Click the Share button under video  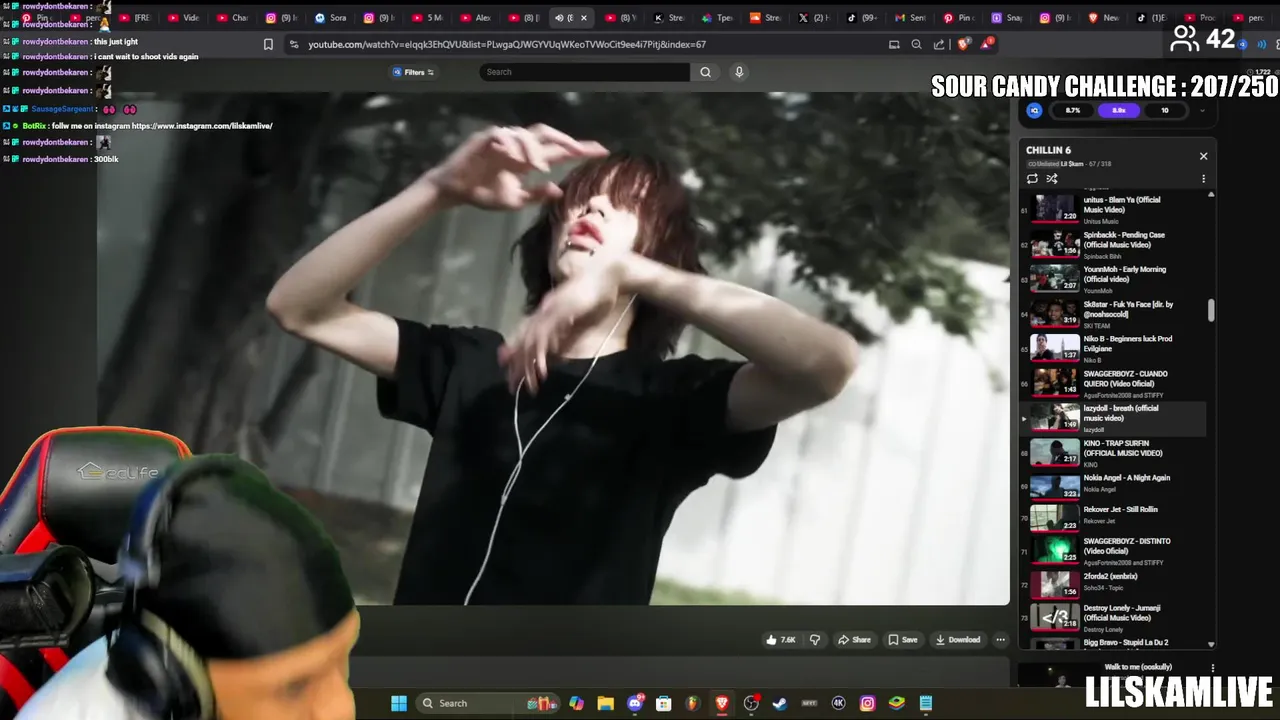tap(854, 640)
